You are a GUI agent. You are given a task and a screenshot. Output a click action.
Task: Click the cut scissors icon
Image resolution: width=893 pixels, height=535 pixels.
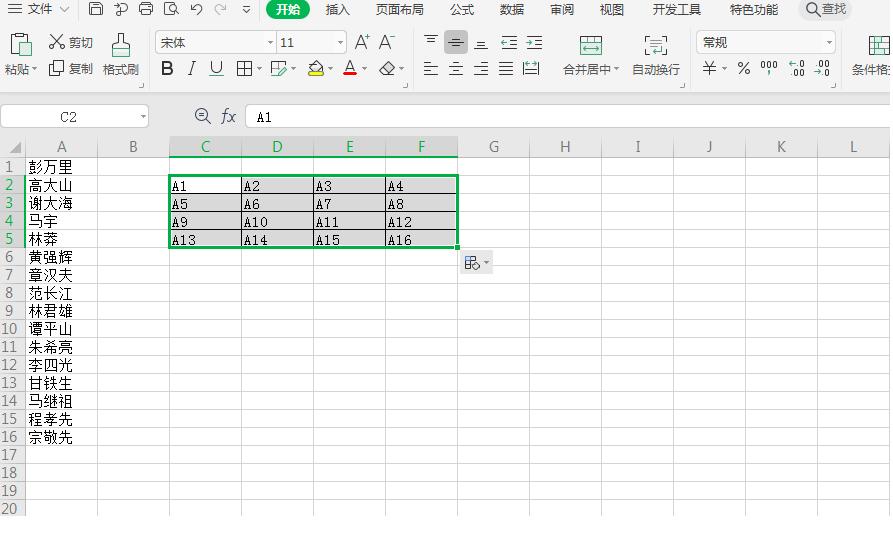pyautogui.click(x=56, y=42)
